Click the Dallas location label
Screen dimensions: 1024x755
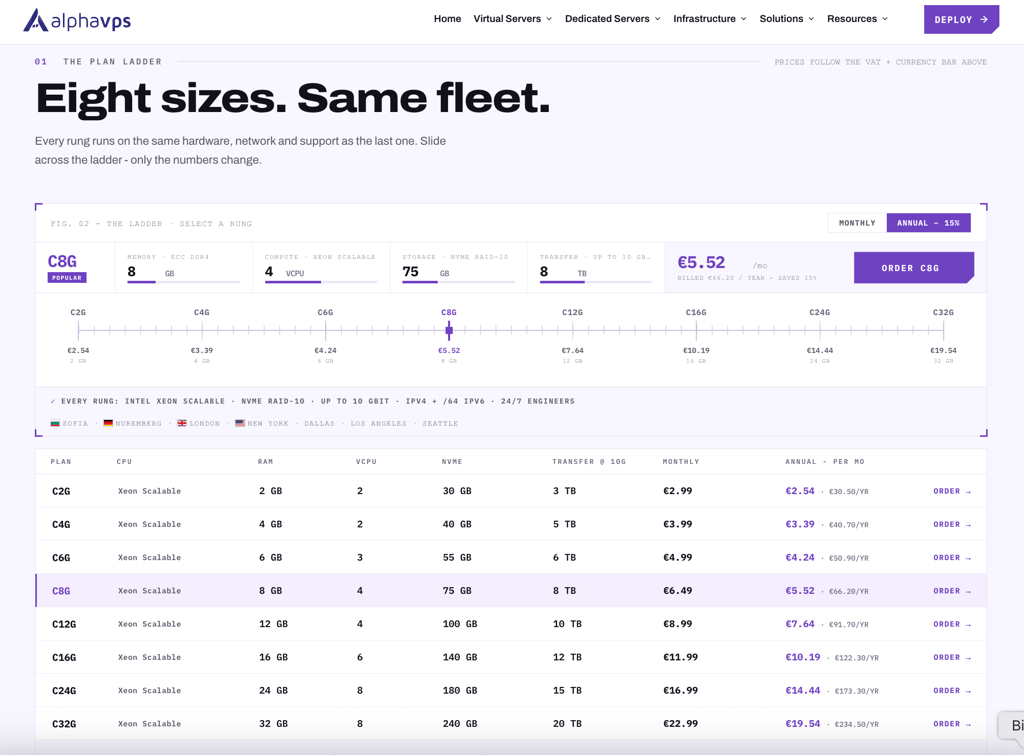[319, 423]
